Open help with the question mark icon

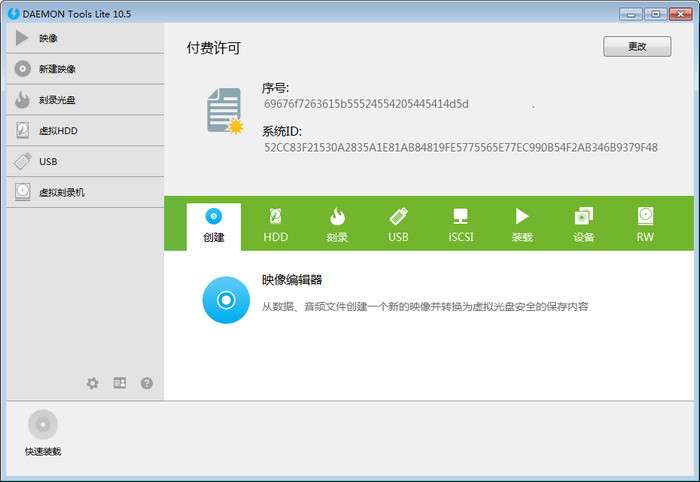tap(147, 383)
